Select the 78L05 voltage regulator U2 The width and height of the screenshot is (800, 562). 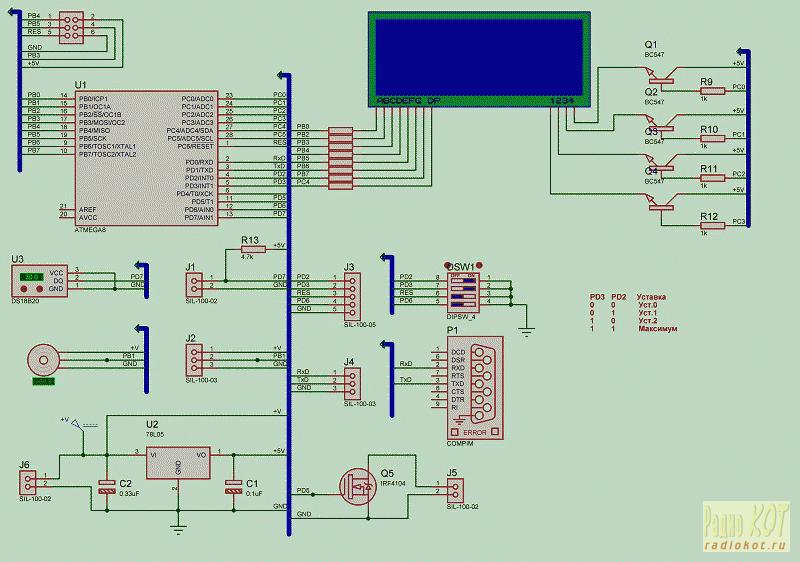coord(178,463)
